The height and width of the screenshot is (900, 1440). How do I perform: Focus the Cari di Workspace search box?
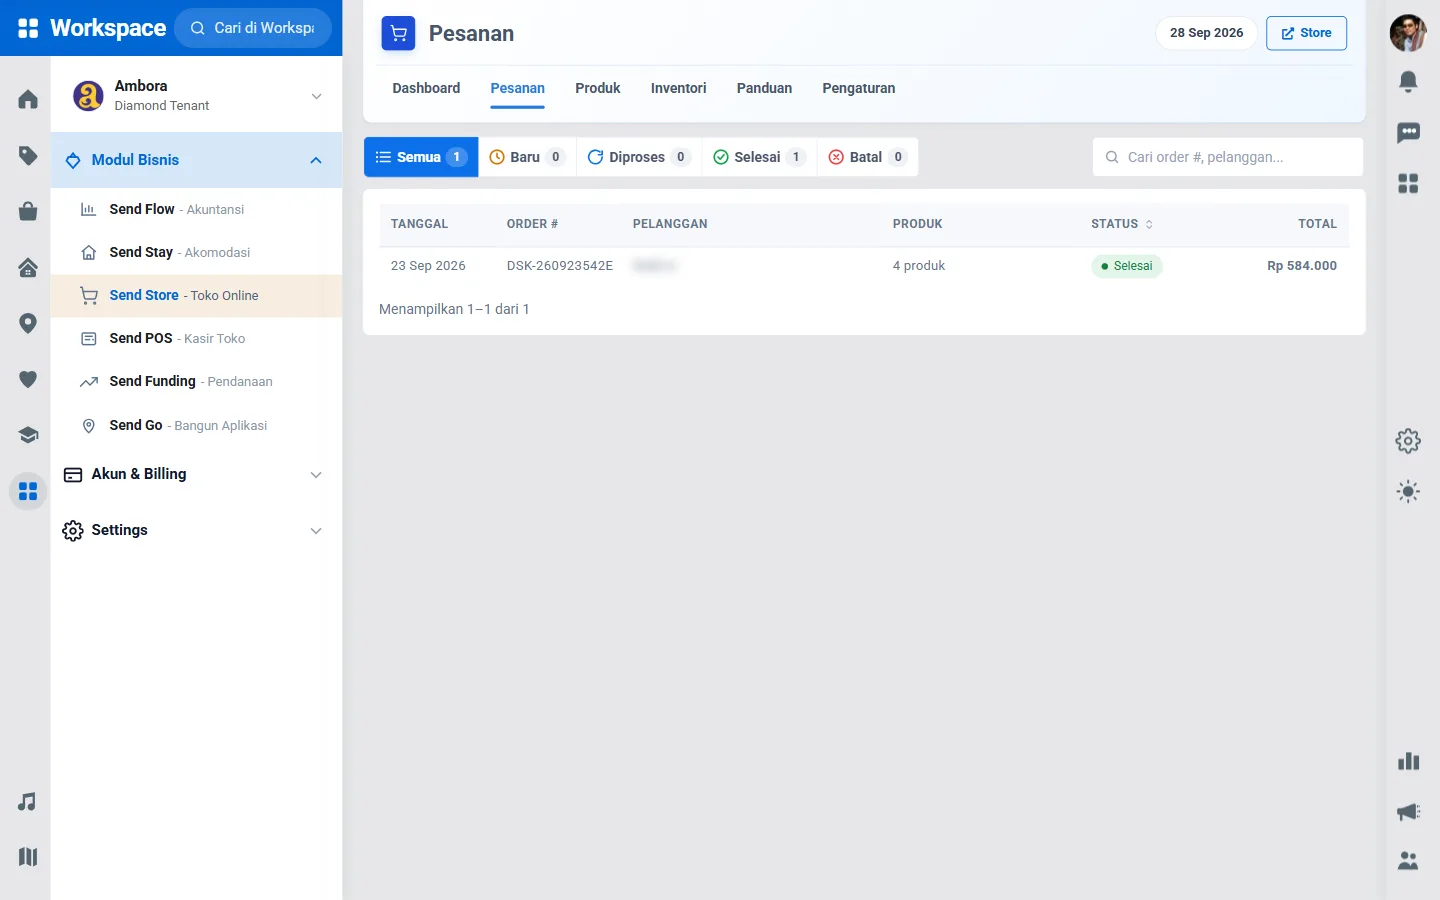pos(253,28)
